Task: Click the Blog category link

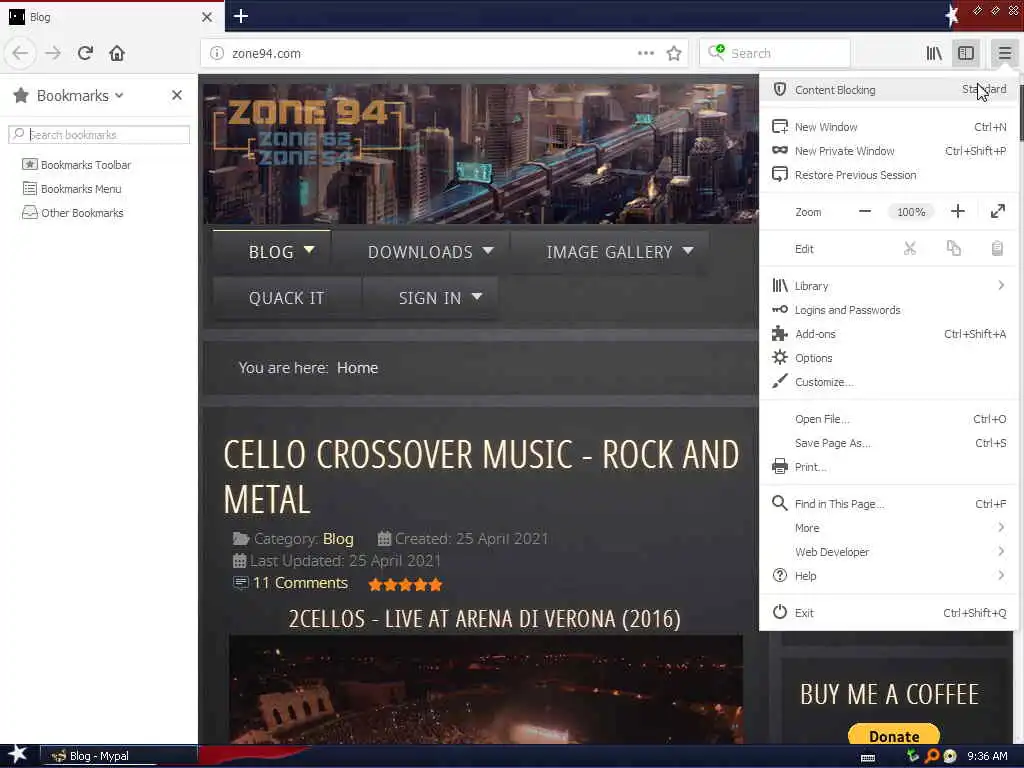Action: click(x=338, y=539)
